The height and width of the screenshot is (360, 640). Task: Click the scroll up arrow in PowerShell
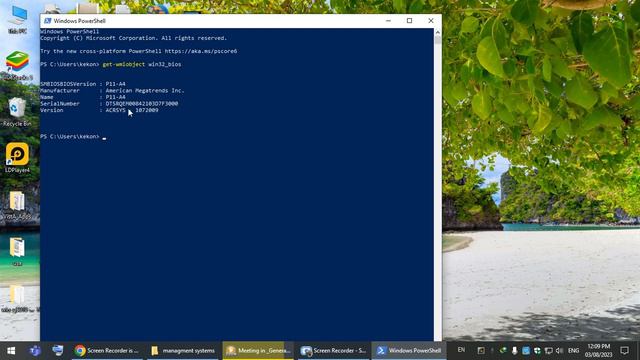pos(438,32)
